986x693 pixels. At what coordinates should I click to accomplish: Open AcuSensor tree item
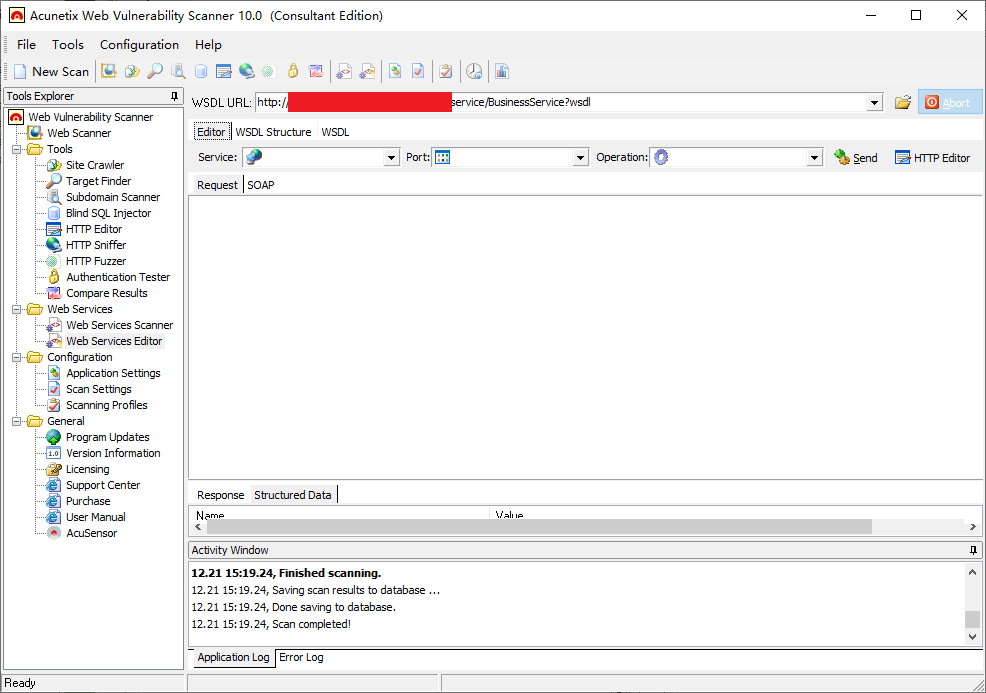92,533
